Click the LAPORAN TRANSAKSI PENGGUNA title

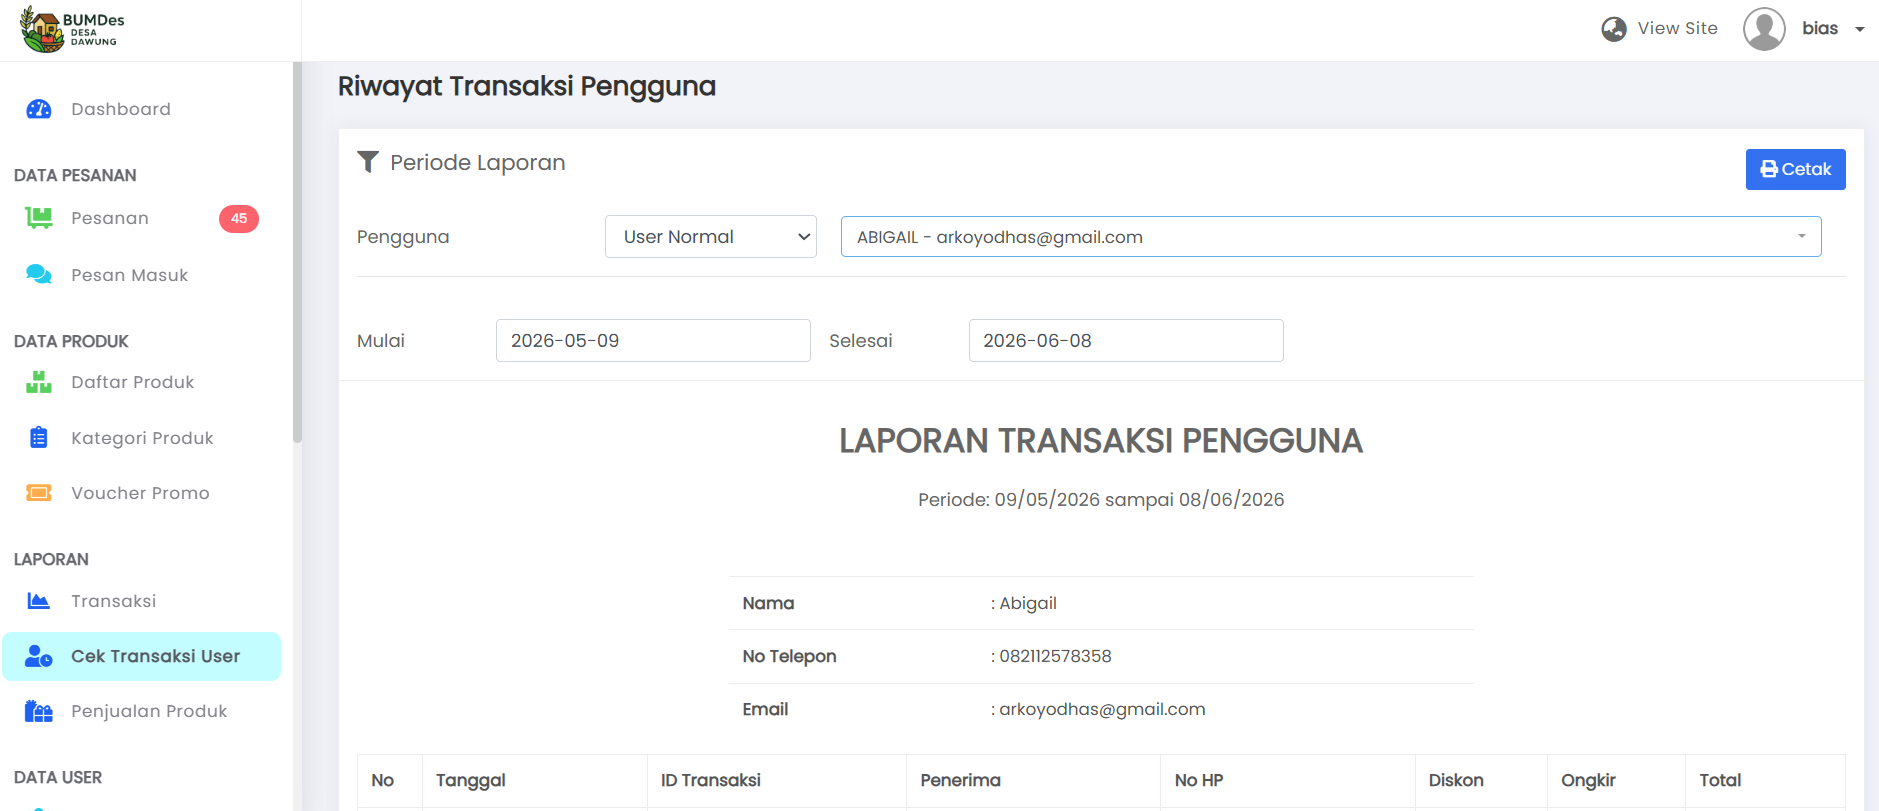[x=1101, y=441]
